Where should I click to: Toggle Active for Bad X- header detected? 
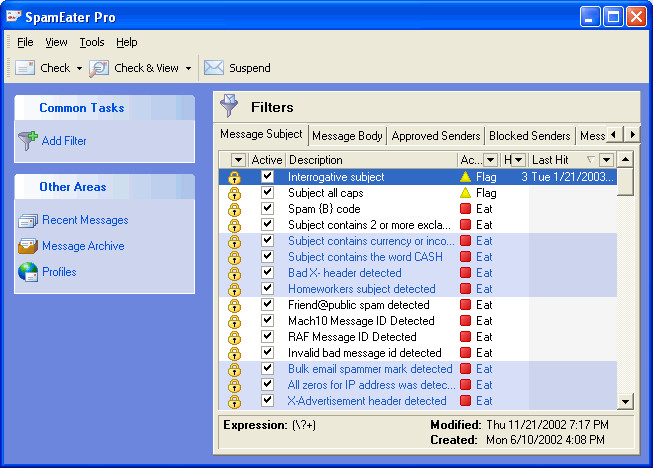pos(267,272)
